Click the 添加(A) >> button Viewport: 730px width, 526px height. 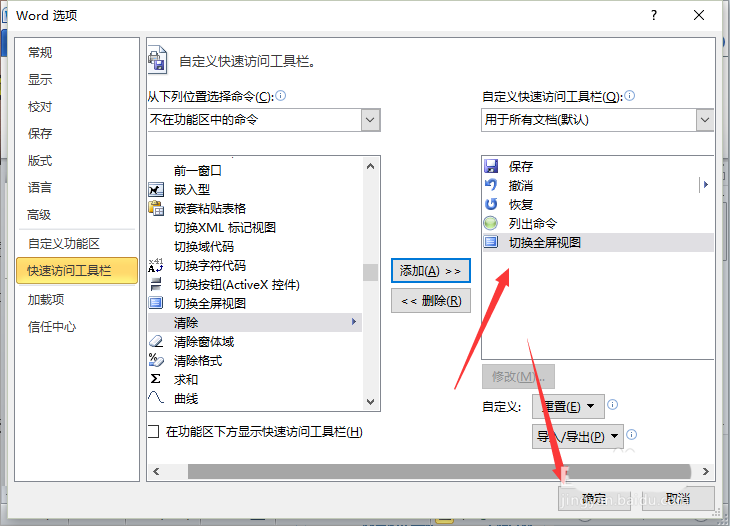click(x=431, y=270)
